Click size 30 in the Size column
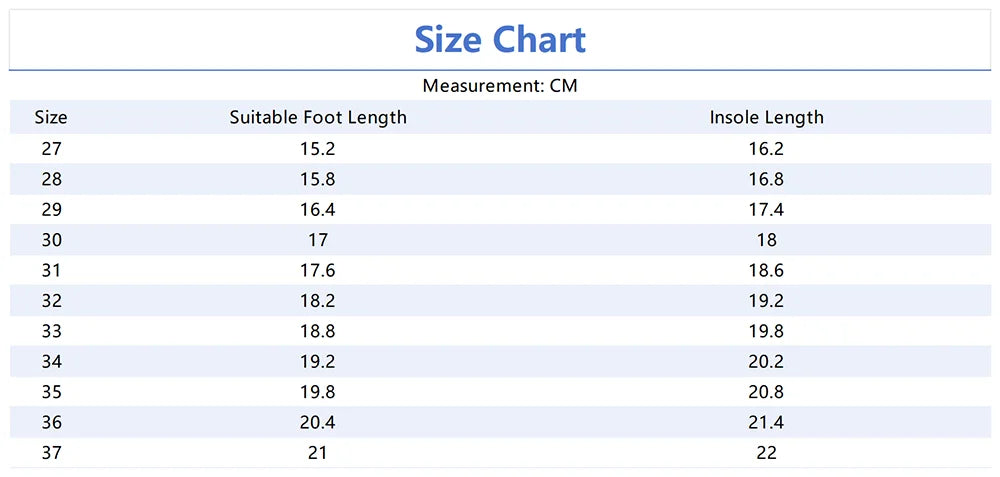This screenshot has height=477, width=1000. 51,240
